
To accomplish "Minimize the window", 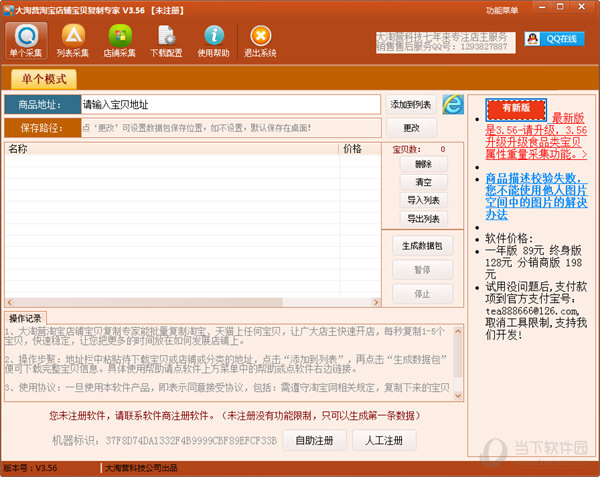I will 542,7.
